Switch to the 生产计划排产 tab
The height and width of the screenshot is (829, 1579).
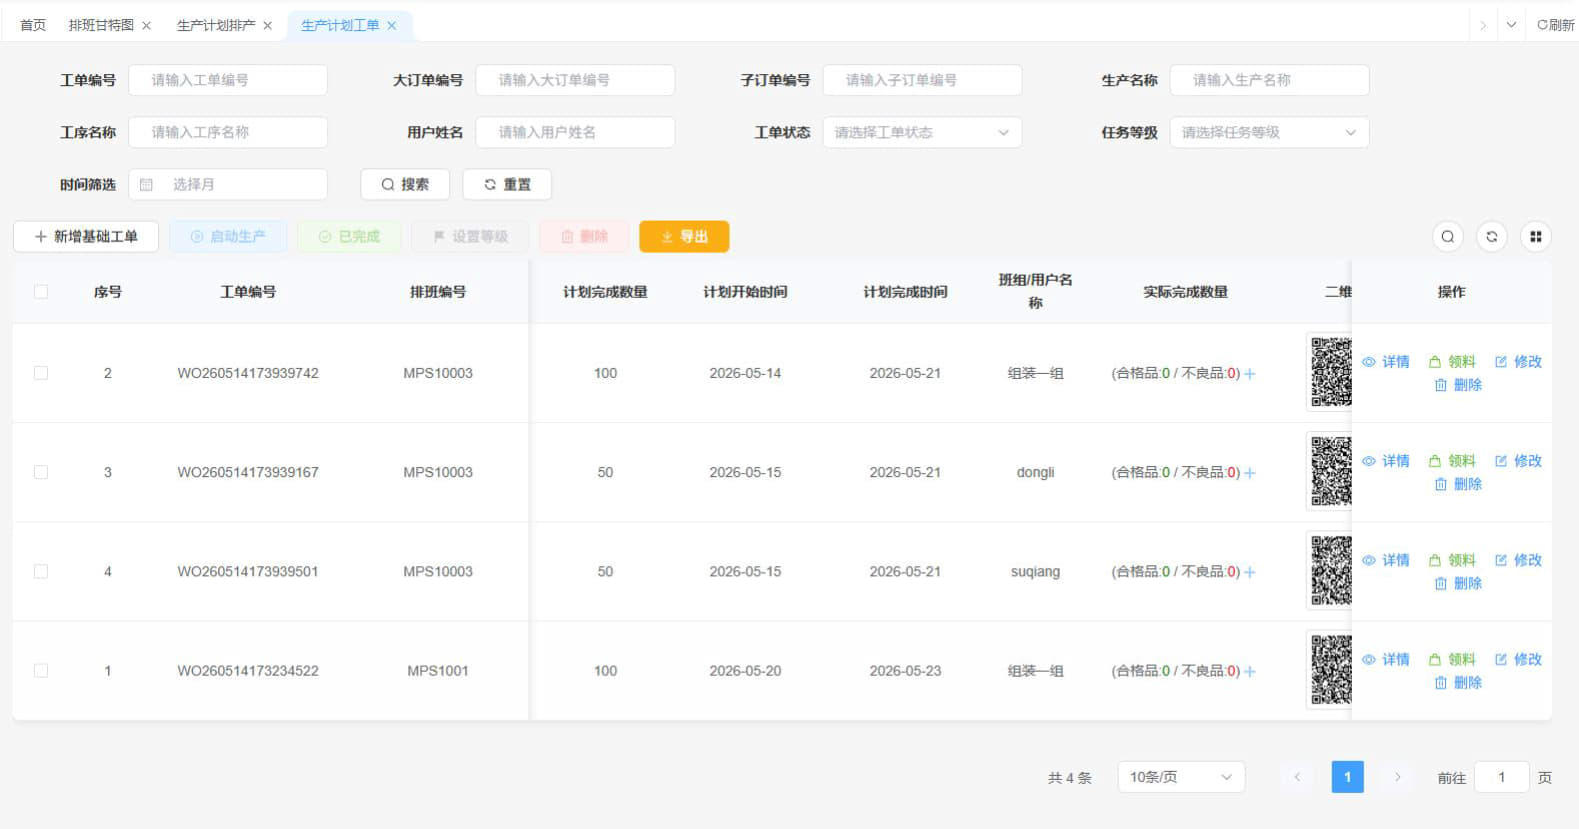(x=216, y=25)
